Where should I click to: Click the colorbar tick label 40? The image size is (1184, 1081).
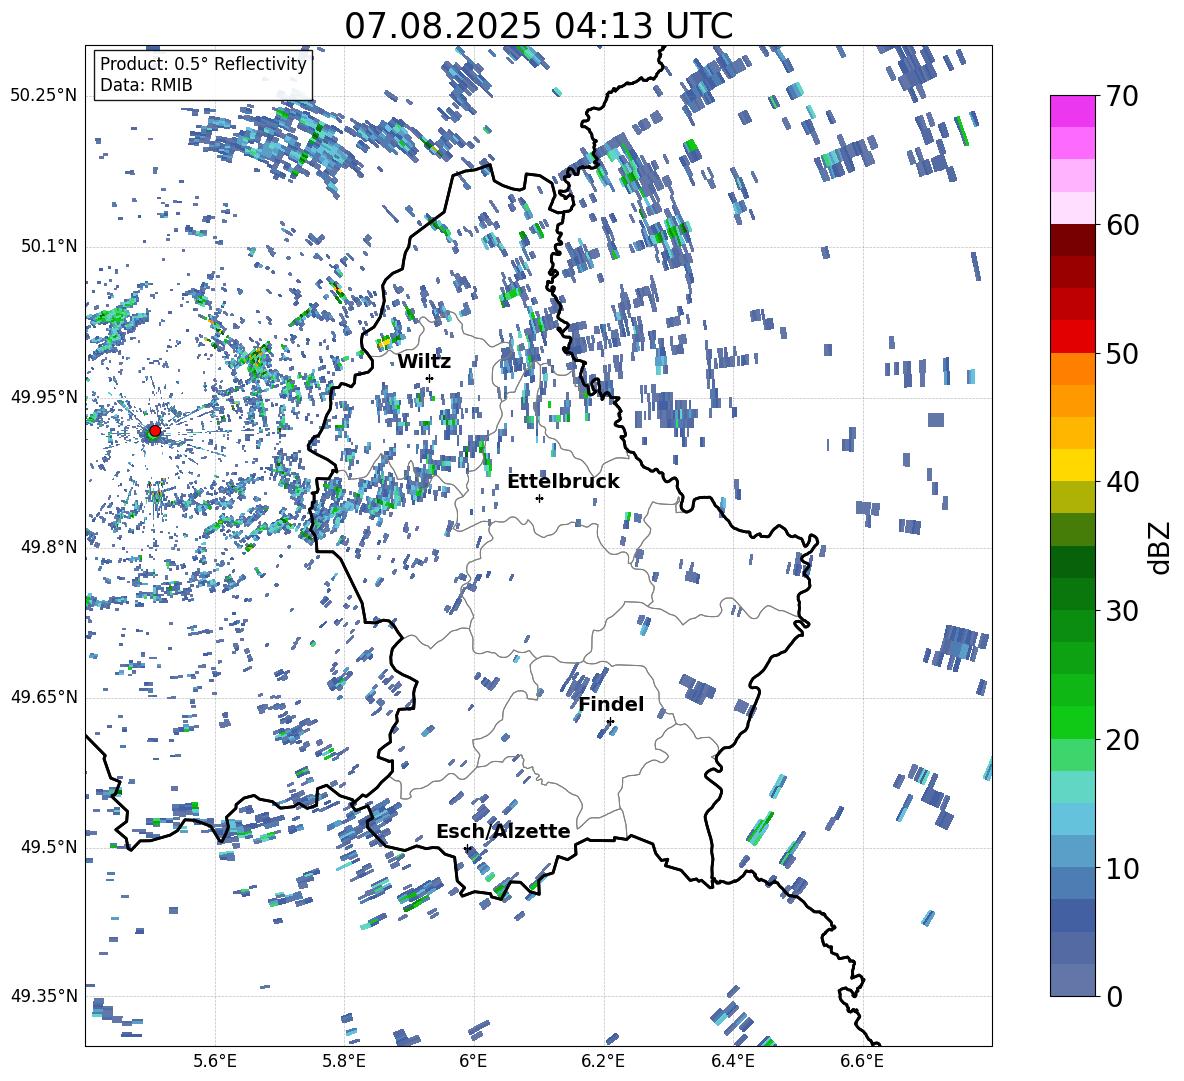pyautogui.click(x=1122, y=482)
